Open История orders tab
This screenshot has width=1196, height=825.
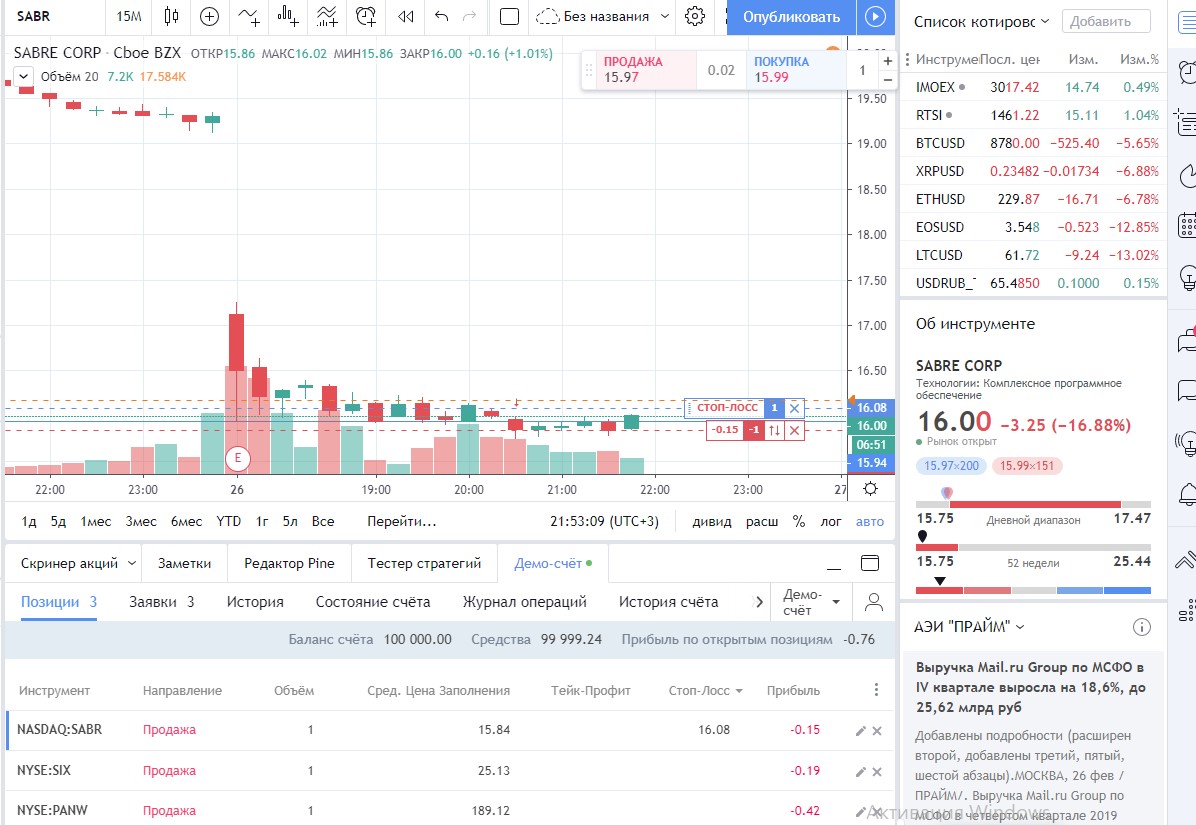tap(255, 602)
